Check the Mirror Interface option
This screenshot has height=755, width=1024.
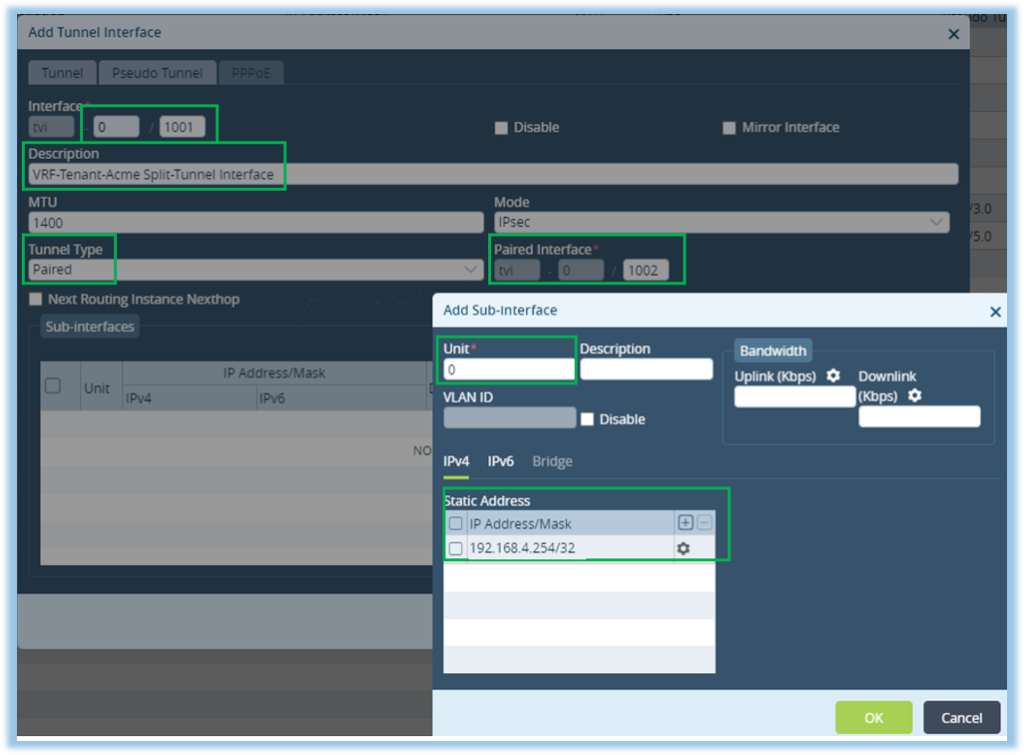coord(729,127)
